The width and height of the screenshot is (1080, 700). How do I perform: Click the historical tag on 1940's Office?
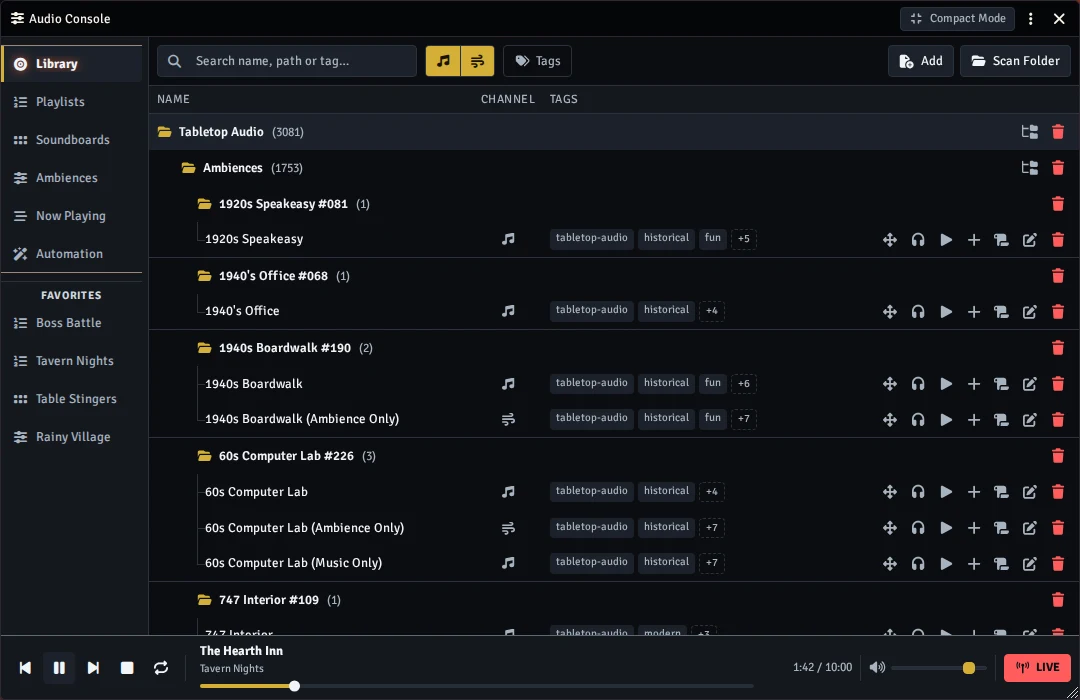point(666,310)
